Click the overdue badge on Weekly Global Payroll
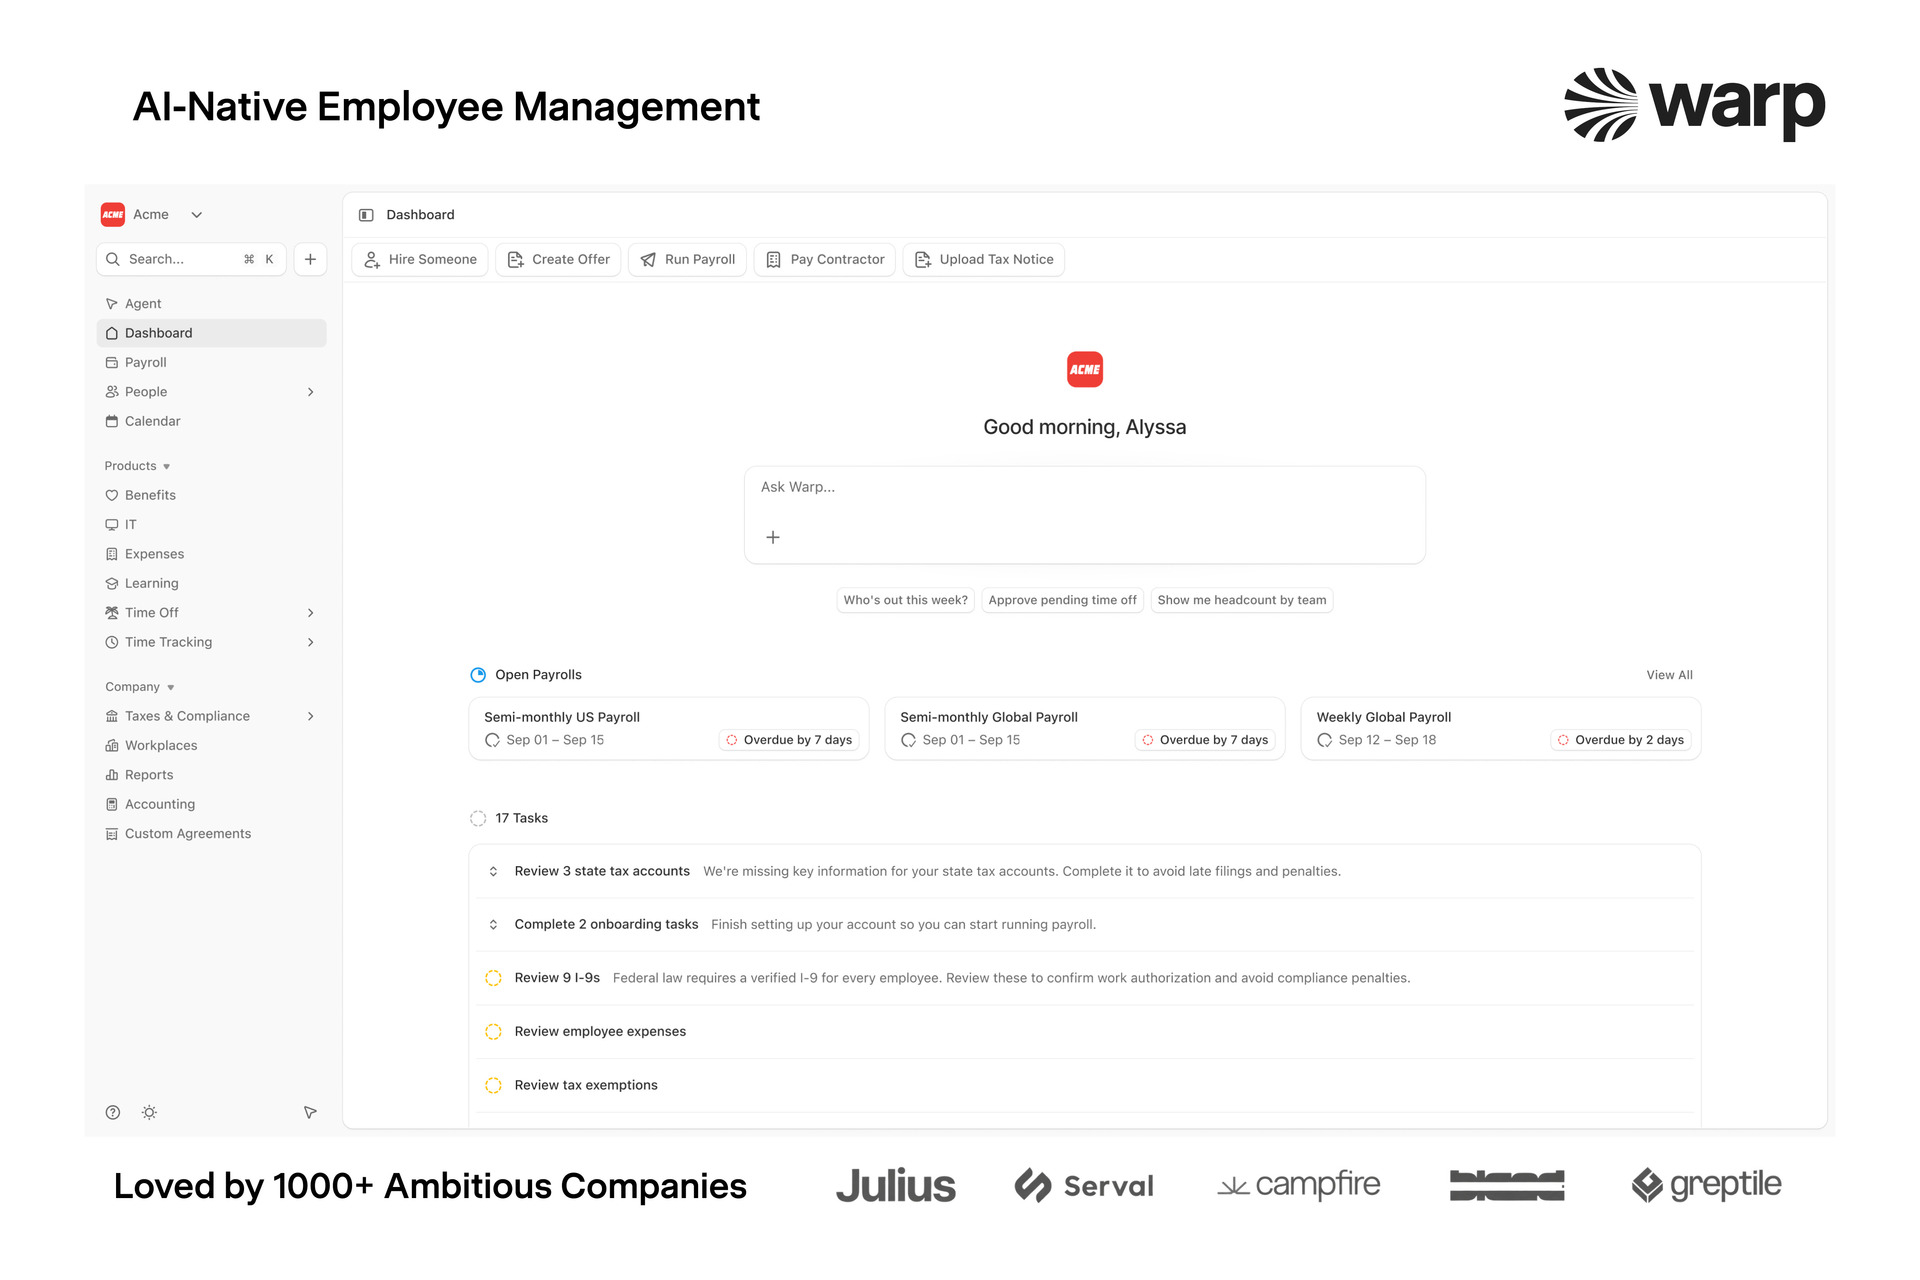The height and width of the screenshot is (1280, 1920). 1621,741
